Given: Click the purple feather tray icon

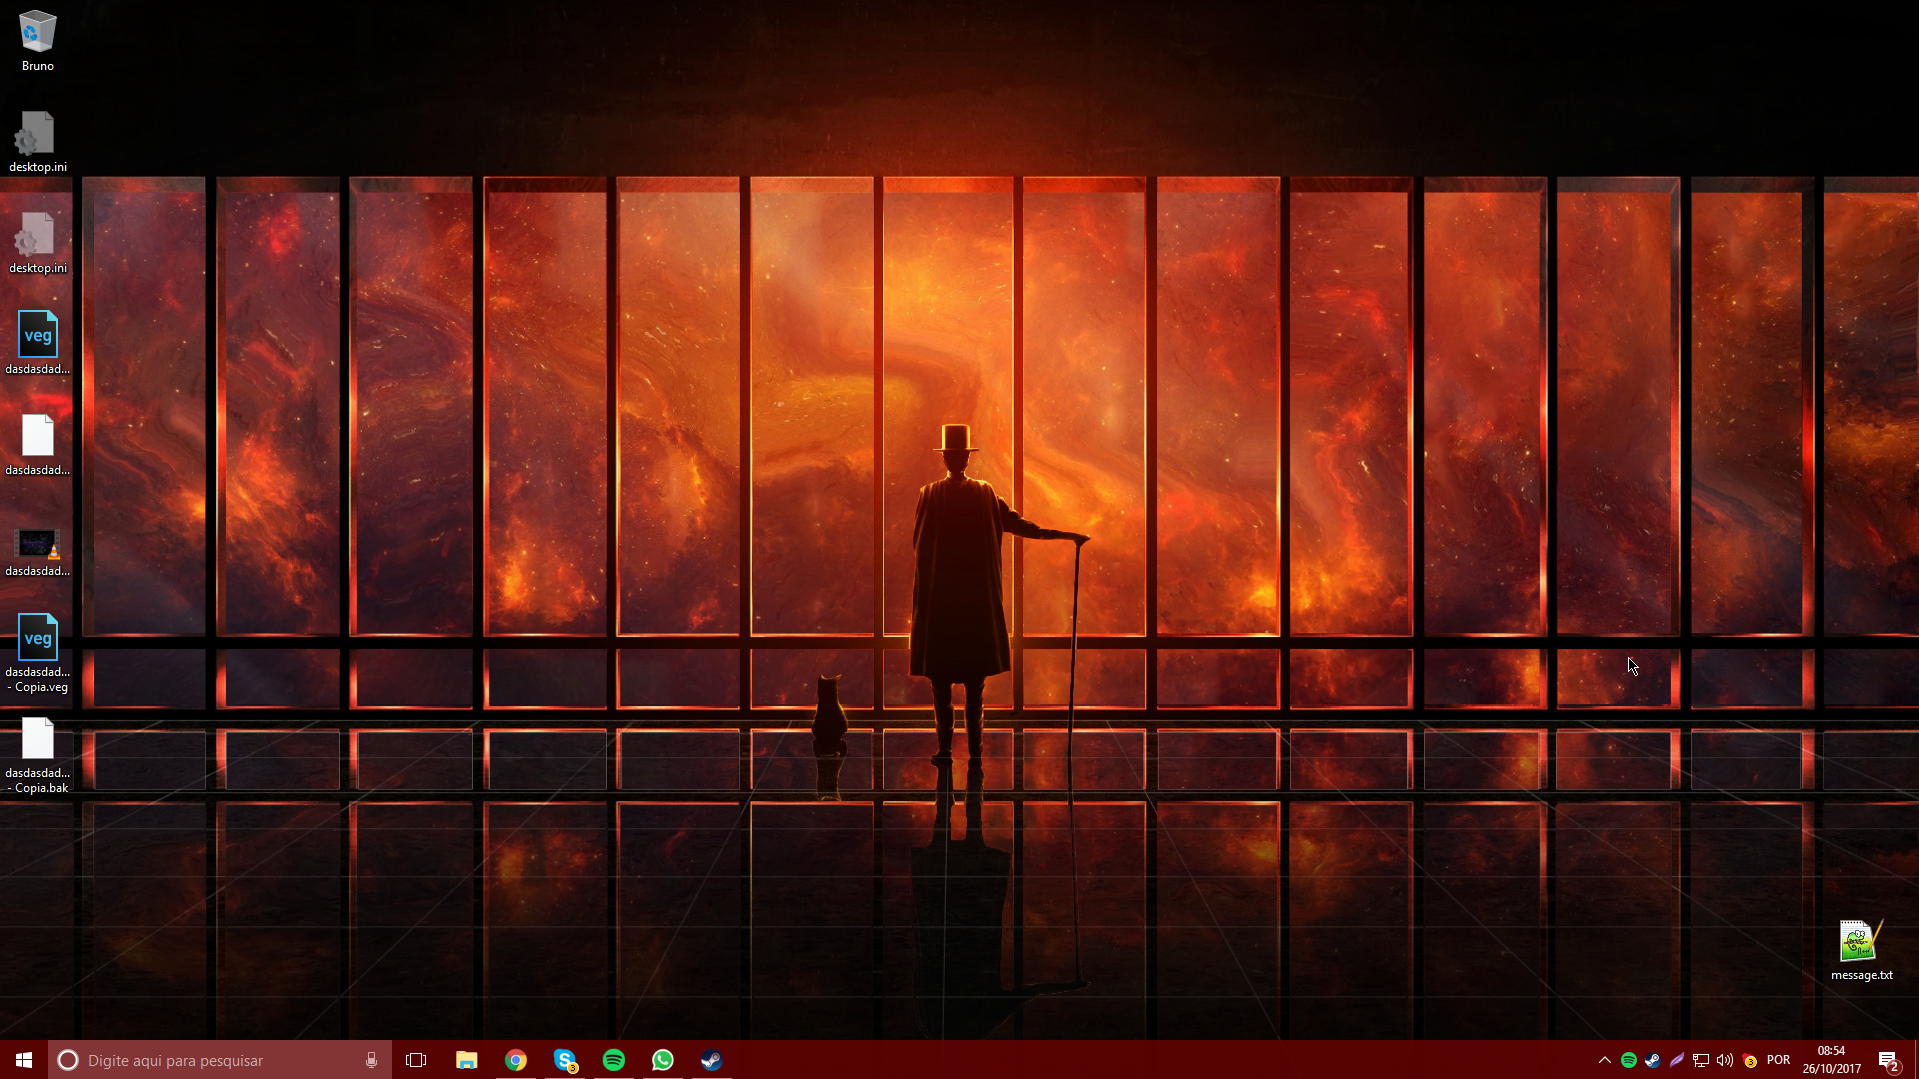Looking at the screenshot, I should click(1677, 1060).
